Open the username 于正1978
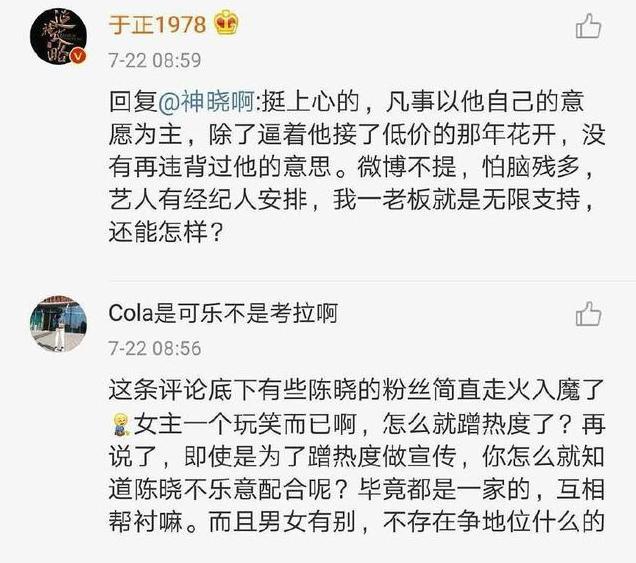Image resolution: width=636 pixels, height=563 pixels. pyautogui.click(x=158, y=24)
